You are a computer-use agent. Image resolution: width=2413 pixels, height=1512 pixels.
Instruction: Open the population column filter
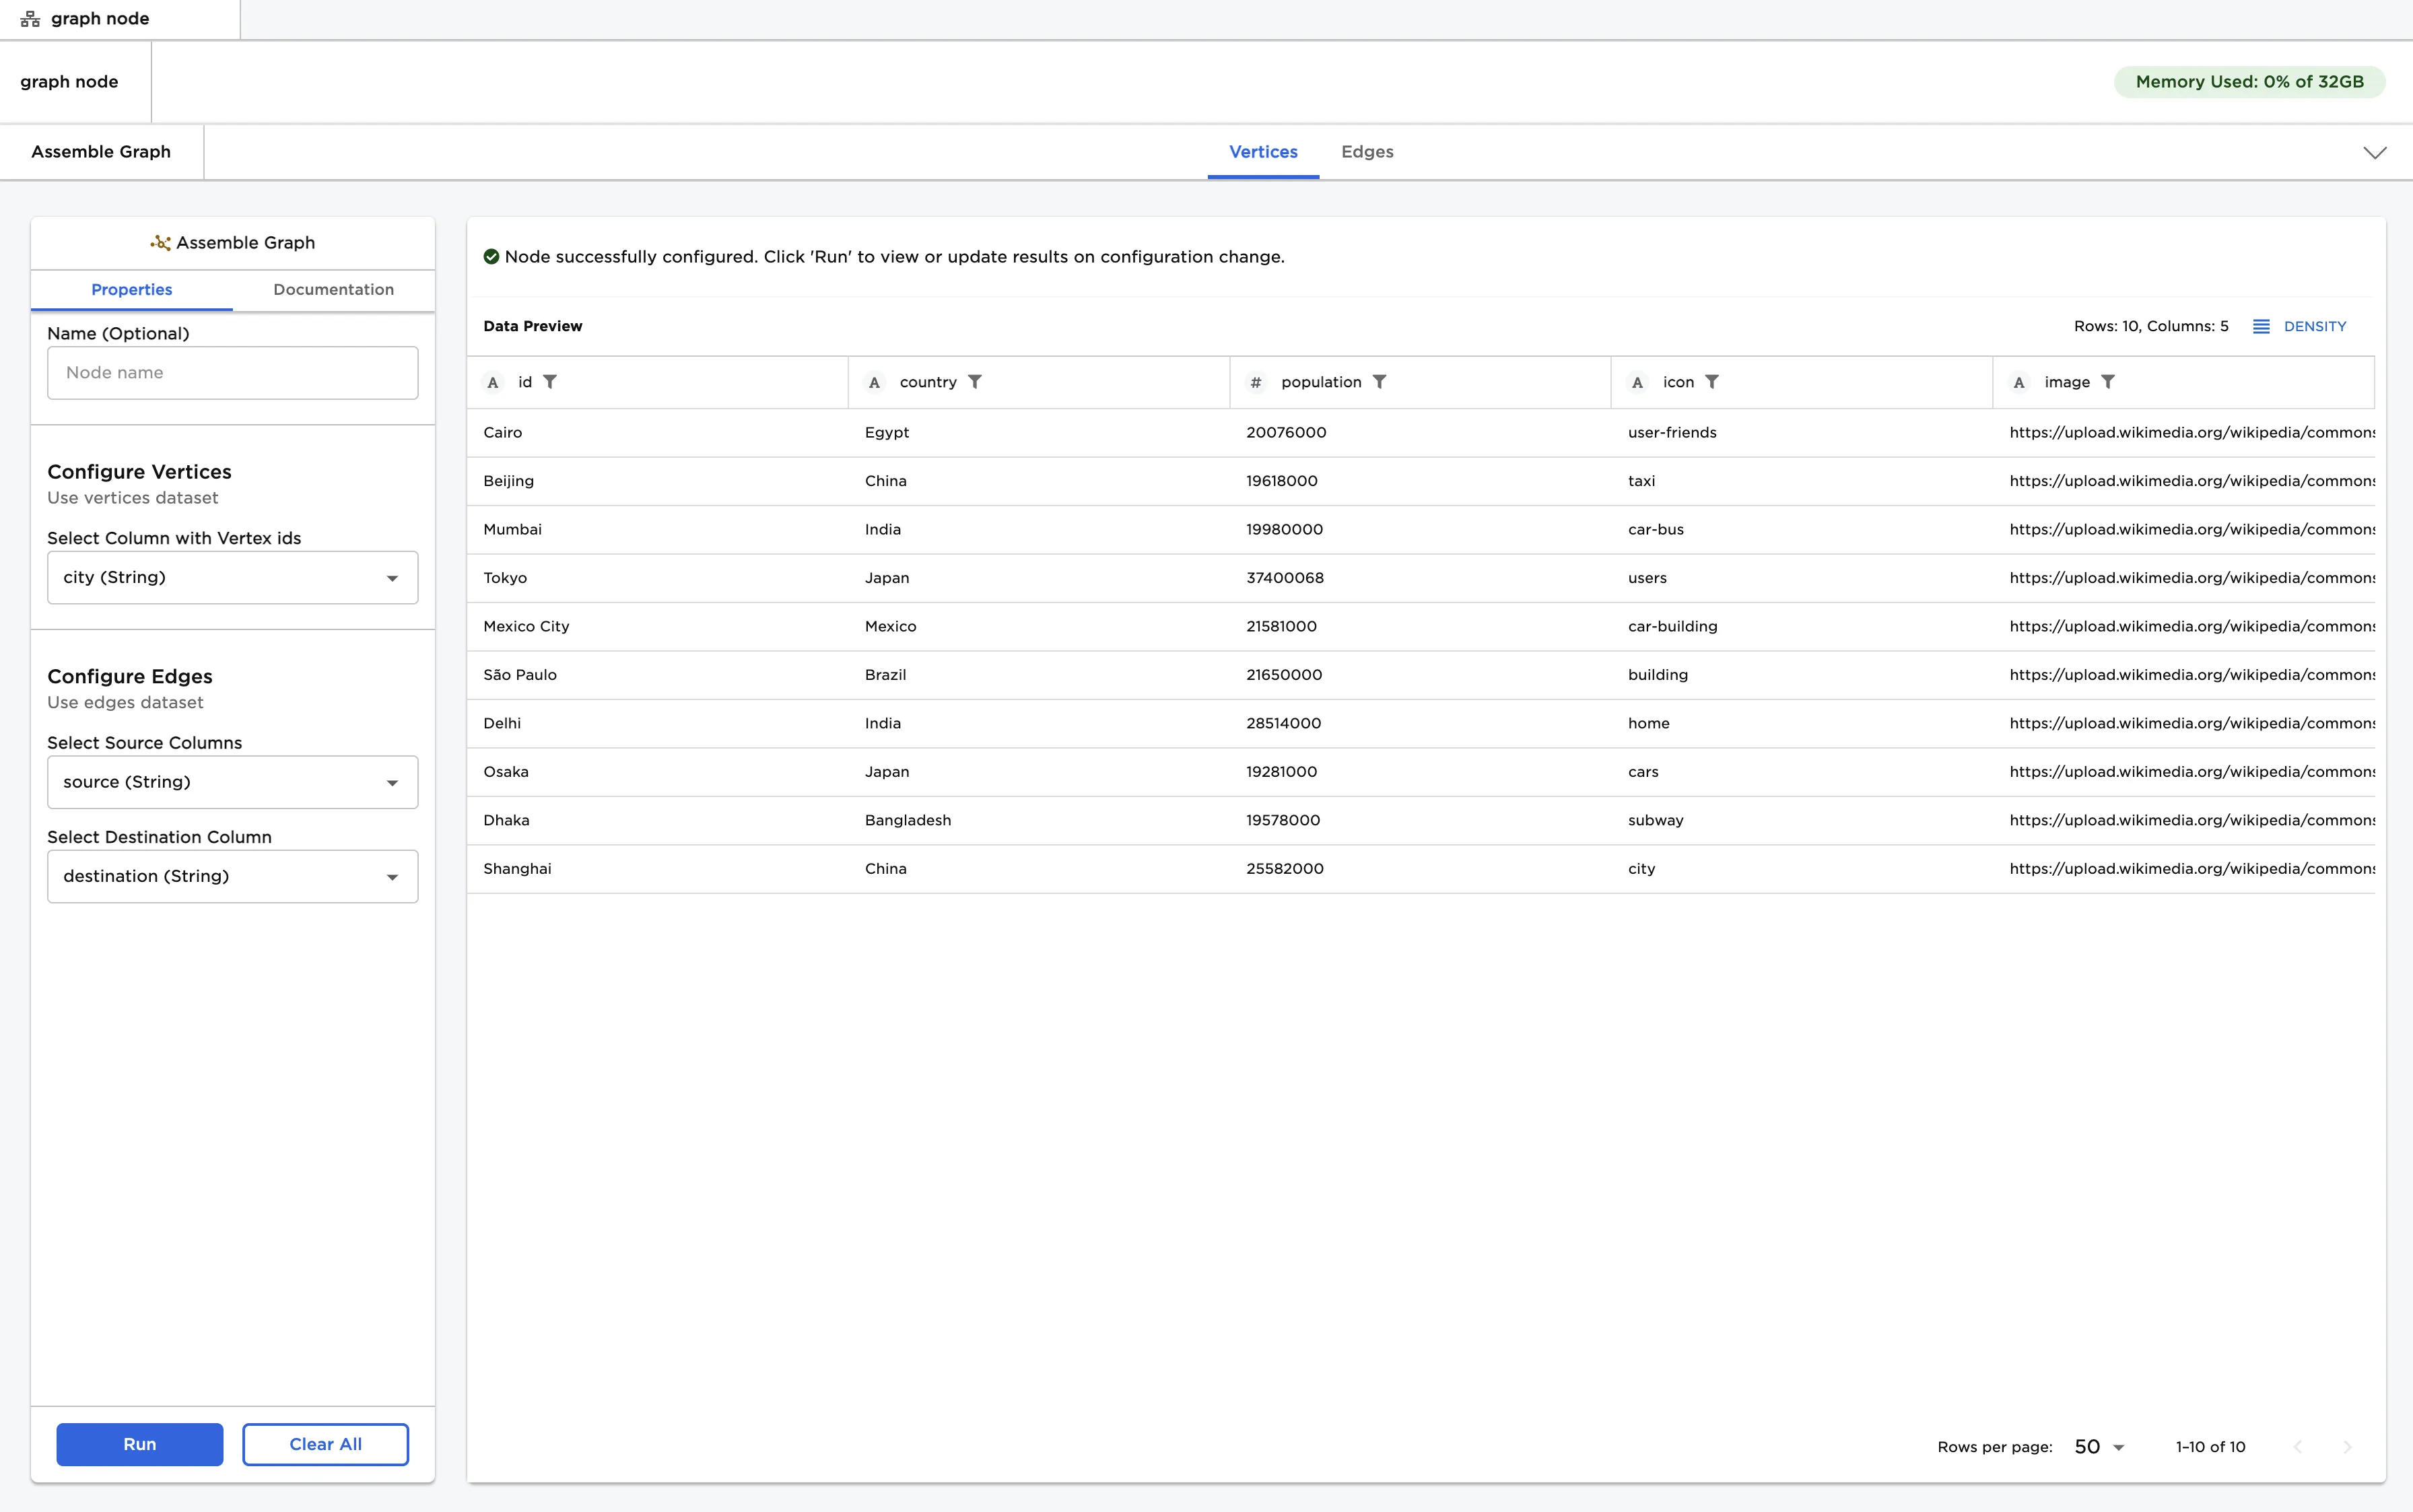point(1379,382)
